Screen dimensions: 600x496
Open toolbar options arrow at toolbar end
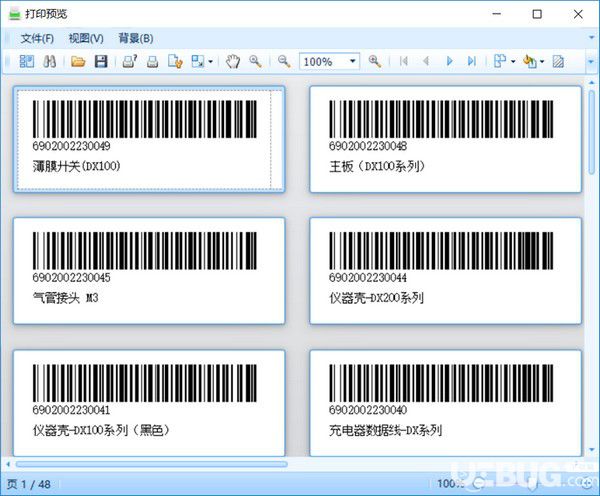[x=590, y=61]
